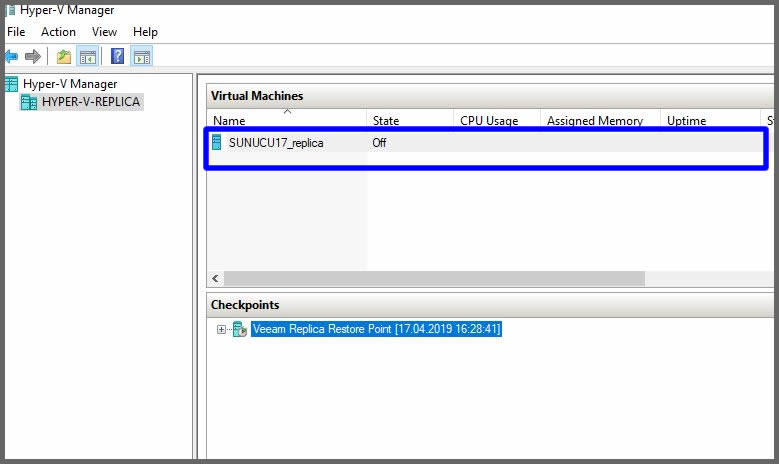The image size is (779, 464).
Task: Click the Forward arrow in toolbar
Action: coord(33,57)
